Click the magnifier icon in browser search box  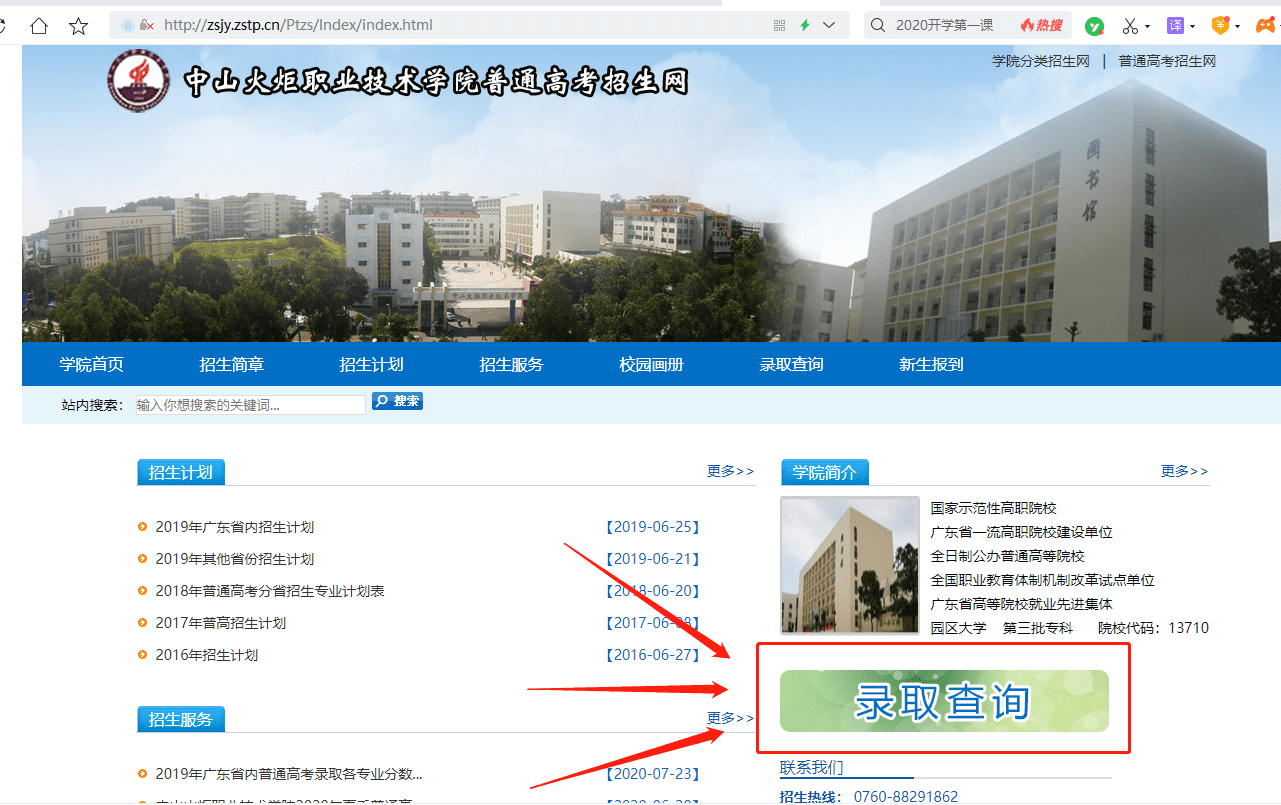coord(877,25)
